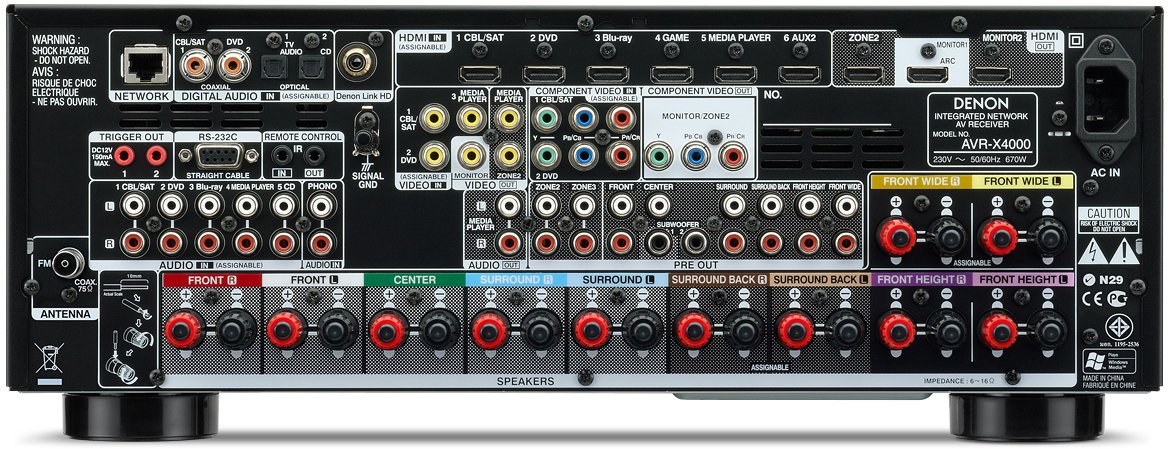The image size is (1168, 449).
Task: Click SUBWOOFER 1 pre out jack
Action: tap(658, 242)
